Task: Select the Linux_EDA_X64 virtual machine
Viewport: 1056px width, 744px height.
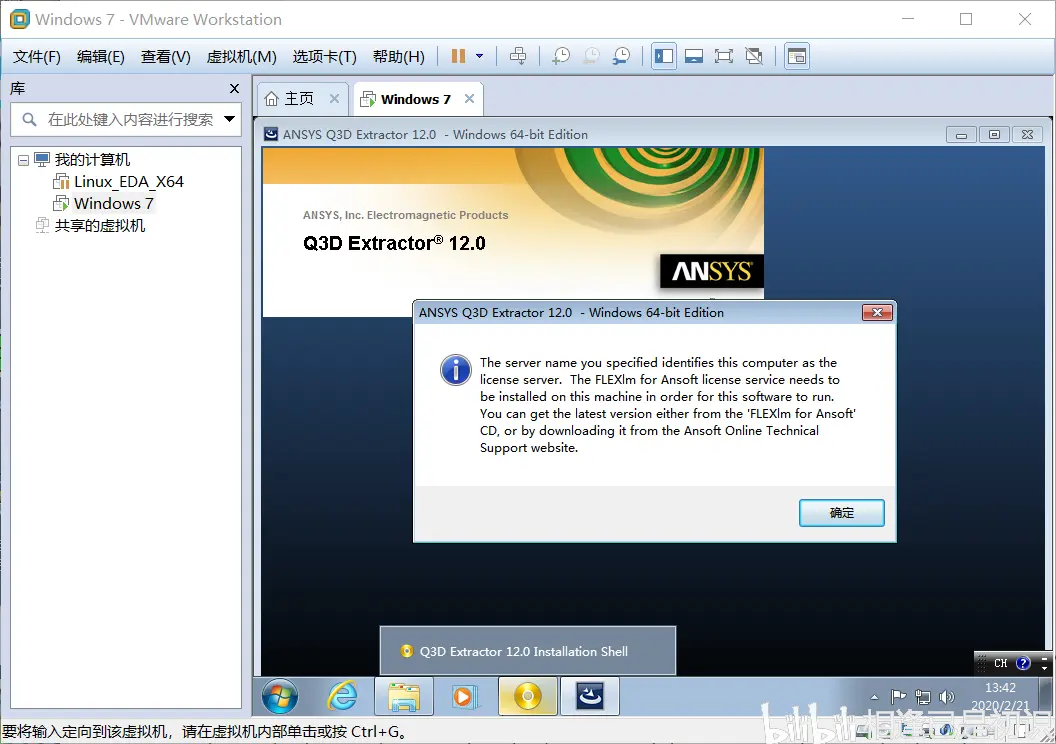Action: coord(129,182)
